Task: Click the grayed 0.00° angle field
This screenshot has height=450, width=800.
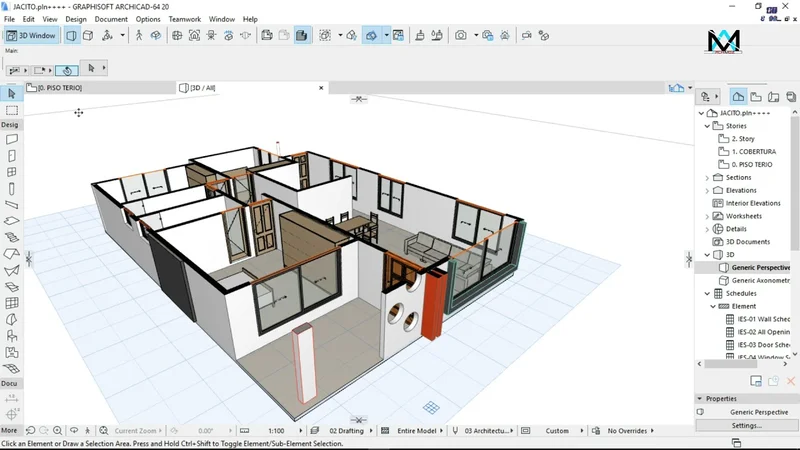Action: [x=206, y=431]
